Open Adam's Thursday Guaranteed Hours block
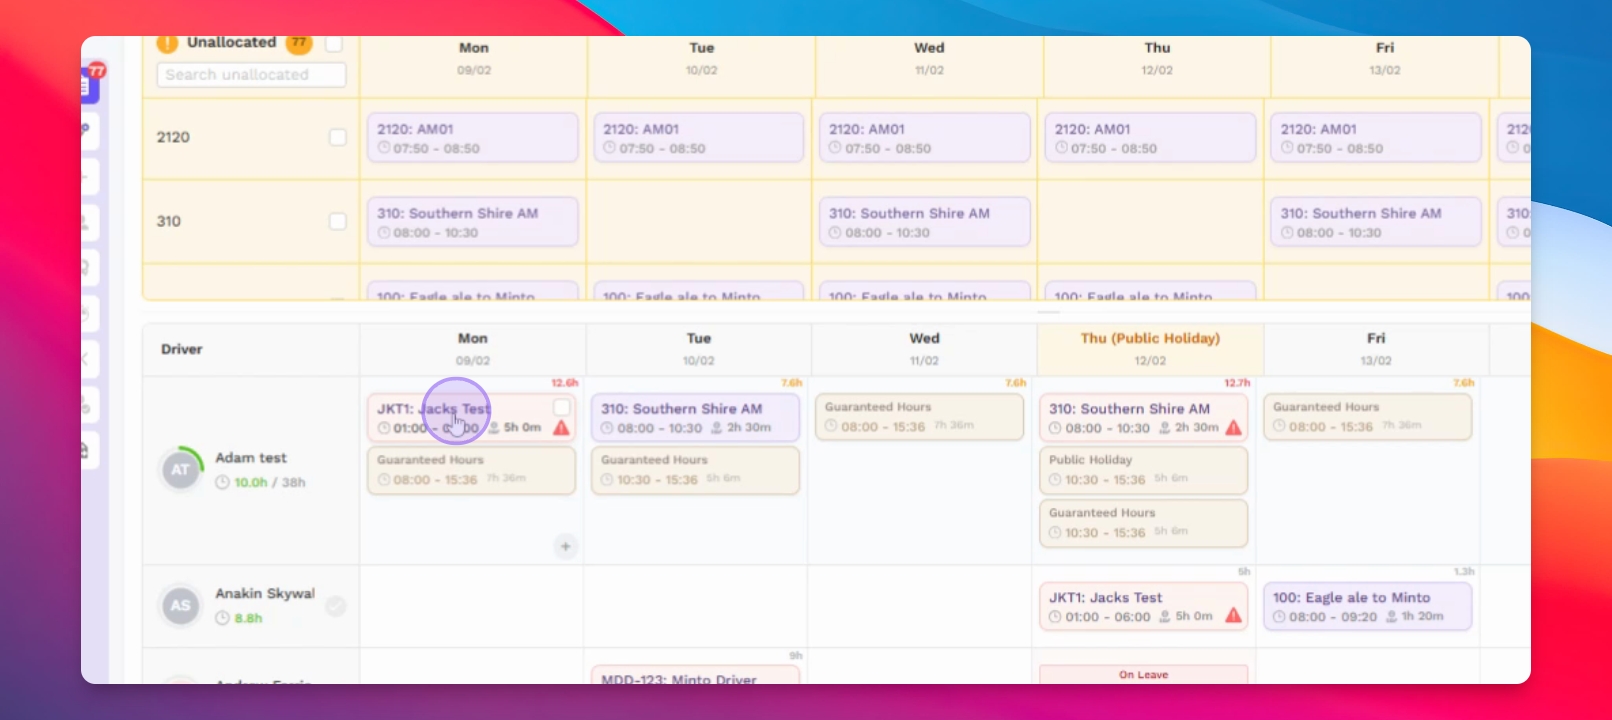Viewport: 1612px width, 720px height. (1144, 523)
